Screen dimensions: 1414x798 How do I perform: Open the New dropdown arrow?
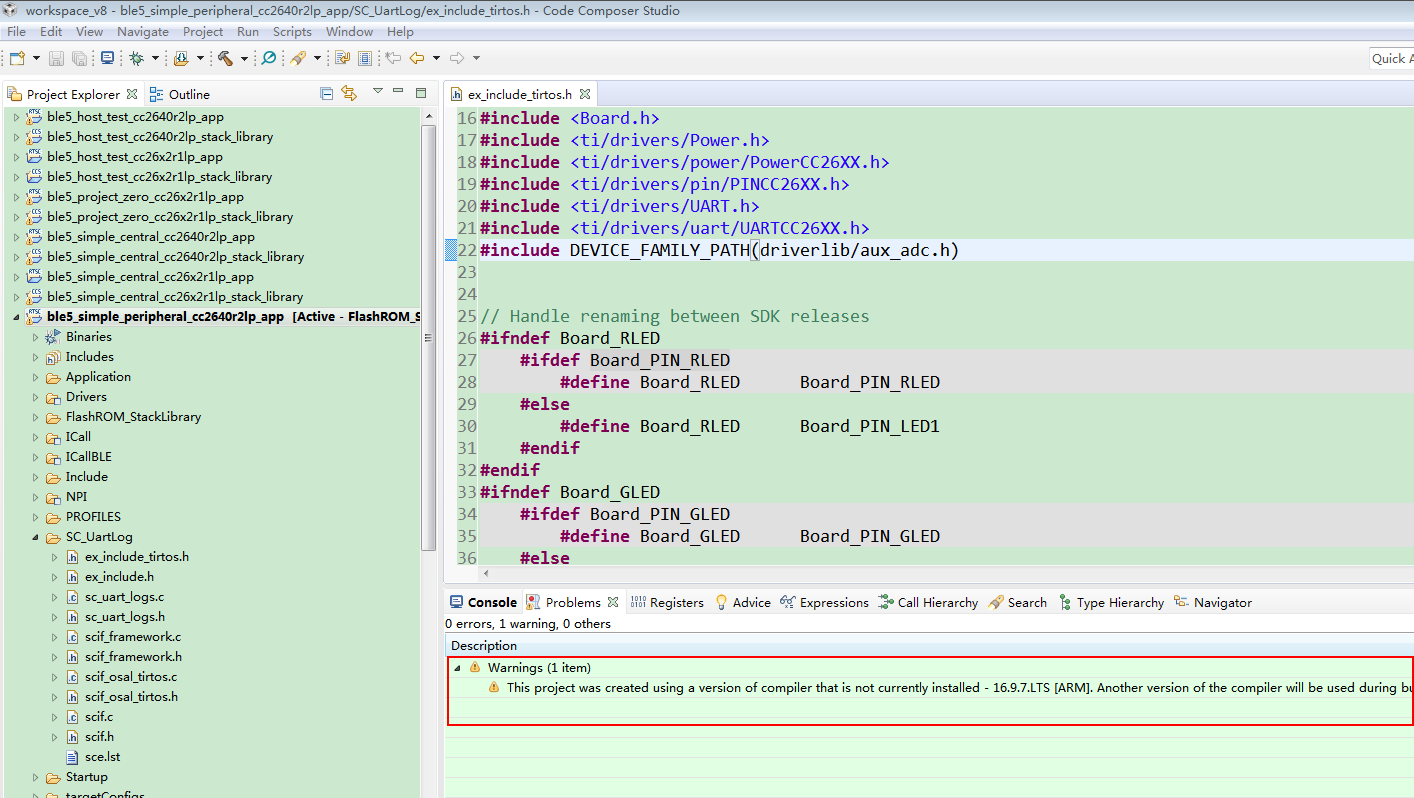37,58
